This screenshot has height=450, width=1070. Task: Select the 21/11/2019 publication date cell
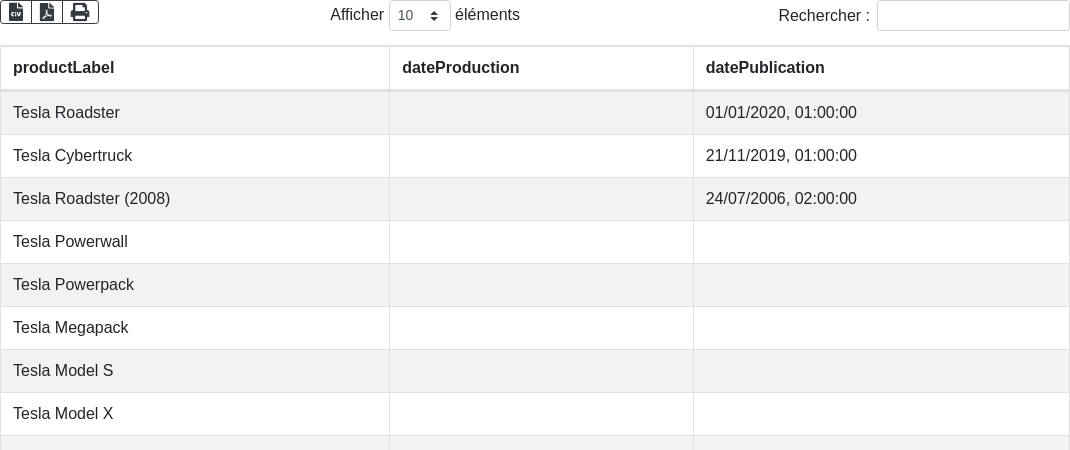click(x=781, y=156)
